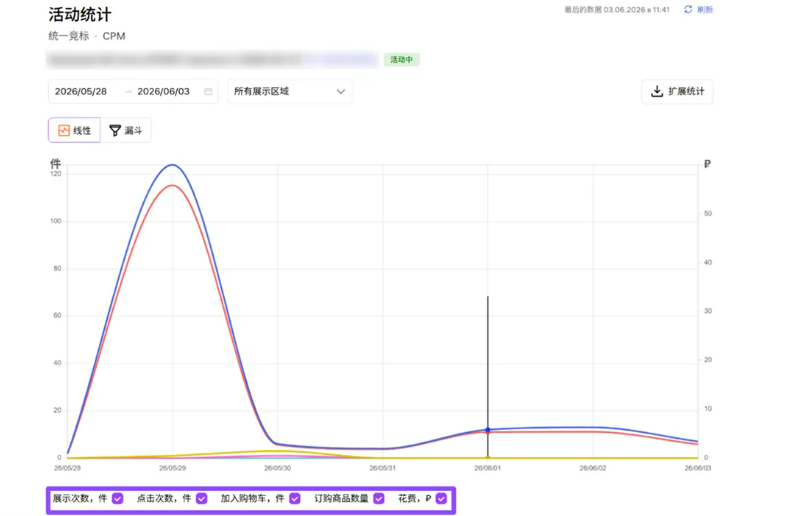Click the 订购商品数量 legend label
The width and height of the screenshot is (795, 516).
(341, 498)
